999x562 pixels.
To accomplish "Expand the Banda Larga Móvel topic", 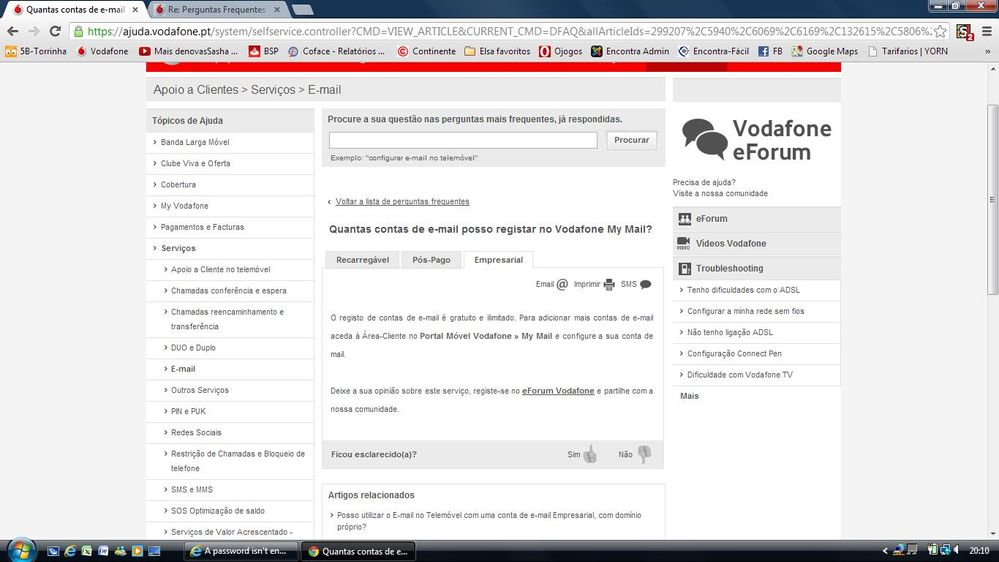I will click(x=195, y=142).
